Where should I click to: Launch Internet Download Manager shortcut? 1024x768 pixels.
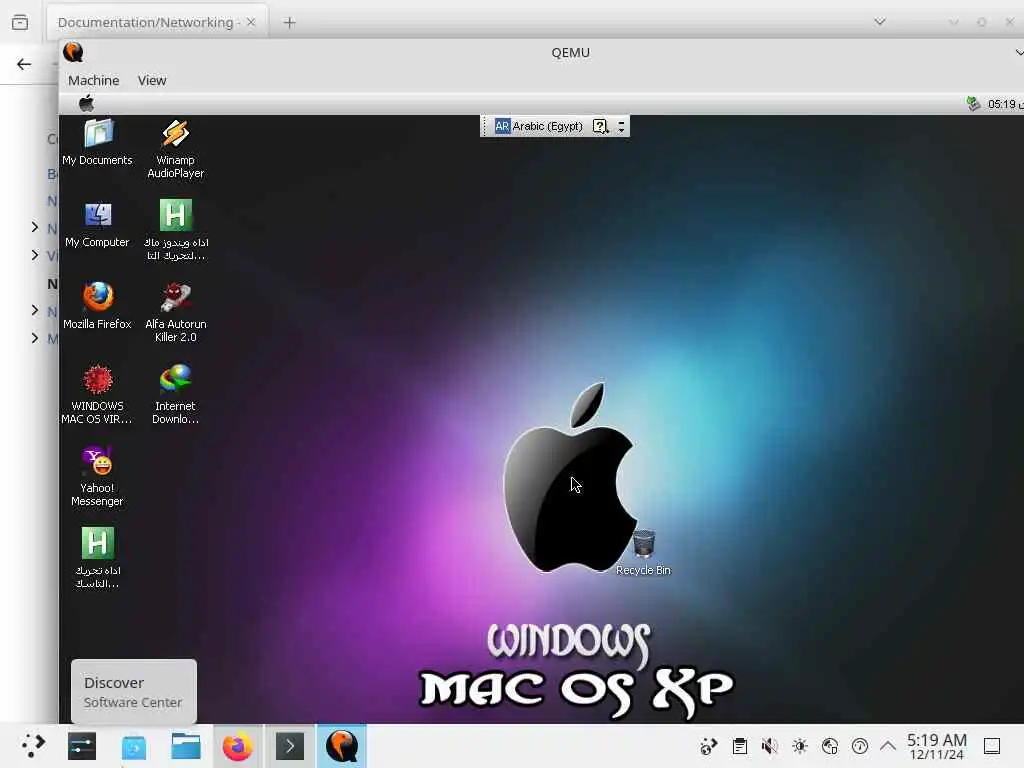(175, 394)
